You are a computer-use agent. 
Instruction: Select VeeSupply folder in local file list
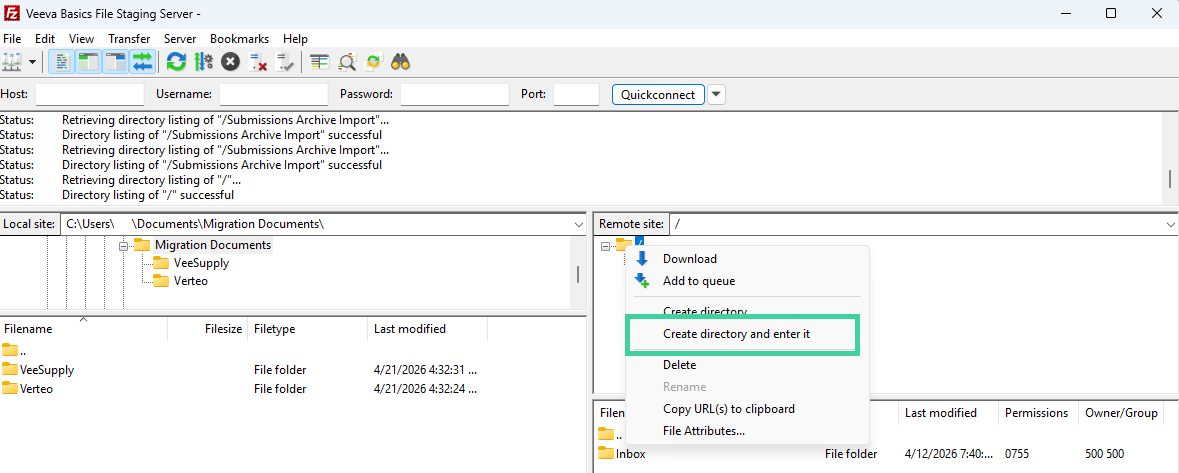(x=47, y=370)
